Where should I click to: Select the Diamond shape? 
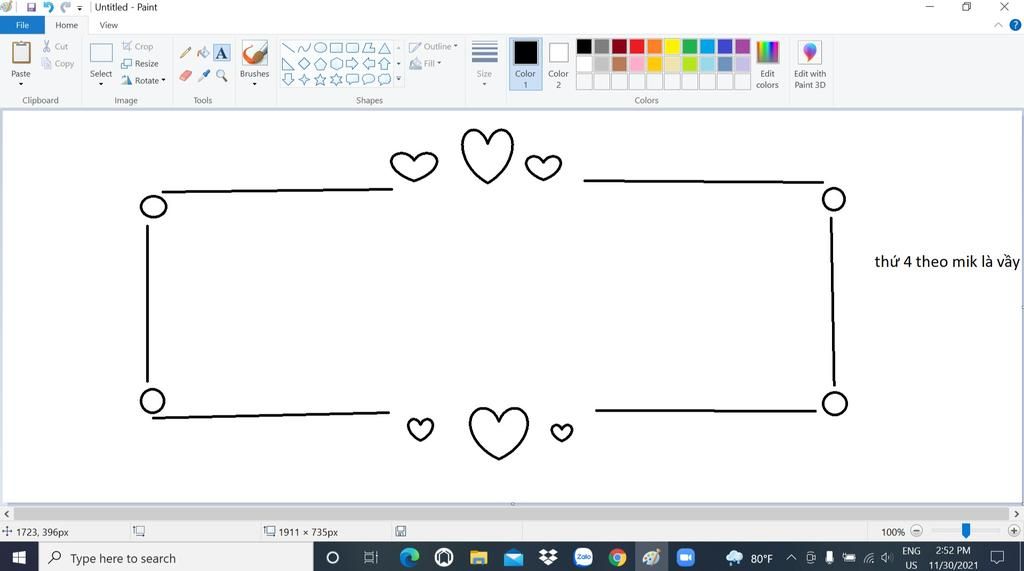(x=304, y=64)
